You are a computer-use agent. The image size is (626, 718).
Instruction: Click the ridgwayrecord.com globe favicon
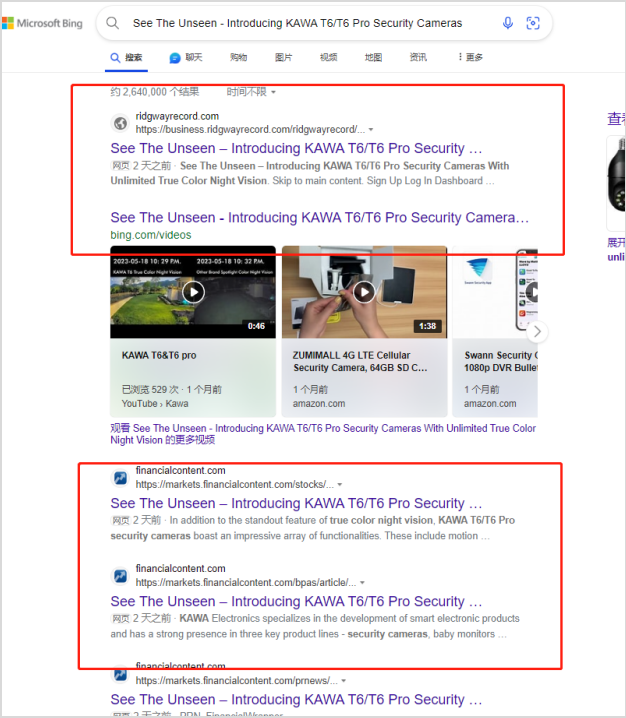[x=120, y=123]
